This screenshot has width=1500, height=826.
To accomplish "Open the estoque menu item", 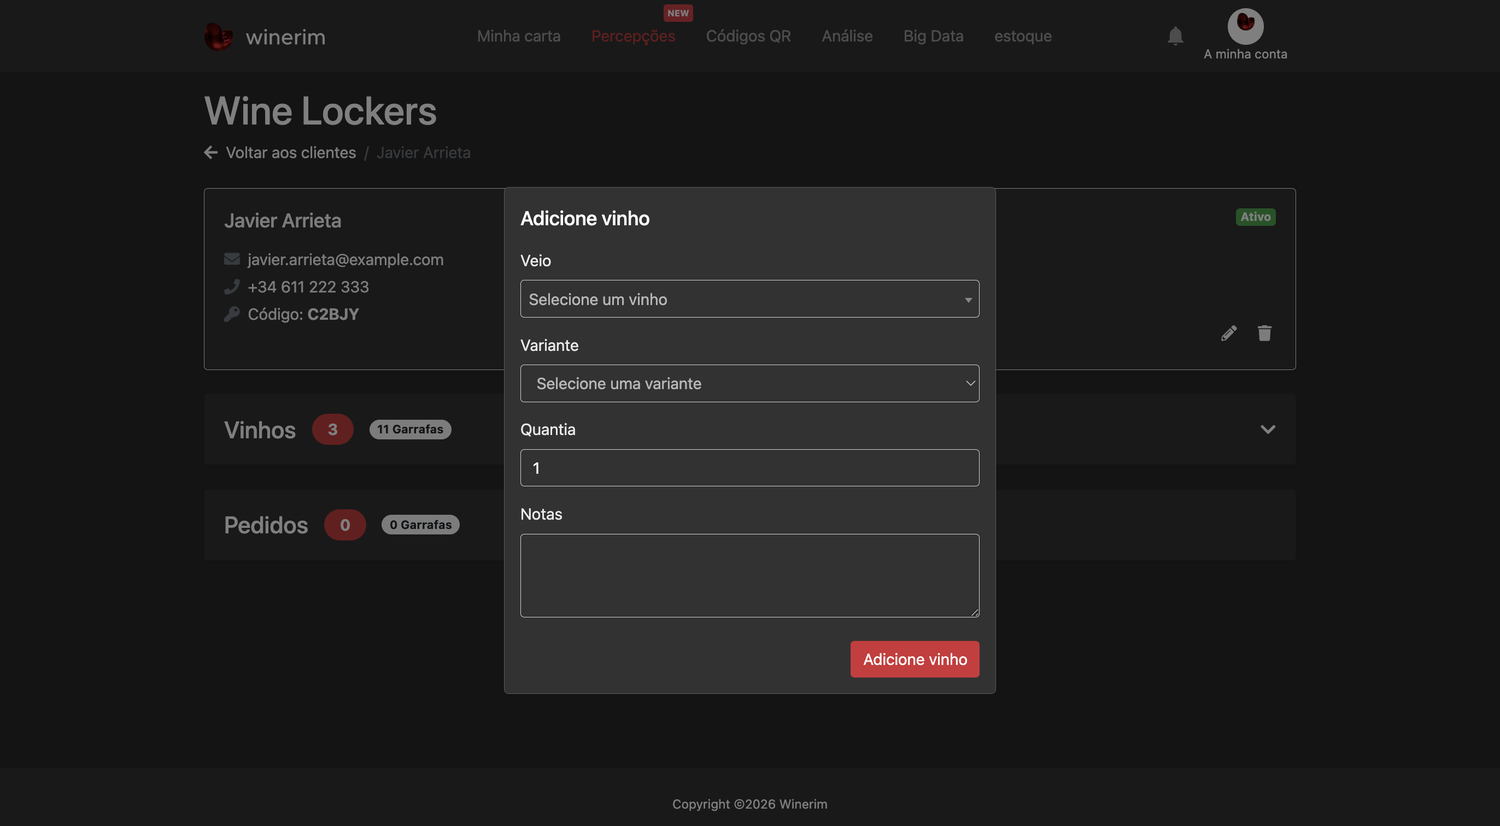I will click(x=1023, y=36).
